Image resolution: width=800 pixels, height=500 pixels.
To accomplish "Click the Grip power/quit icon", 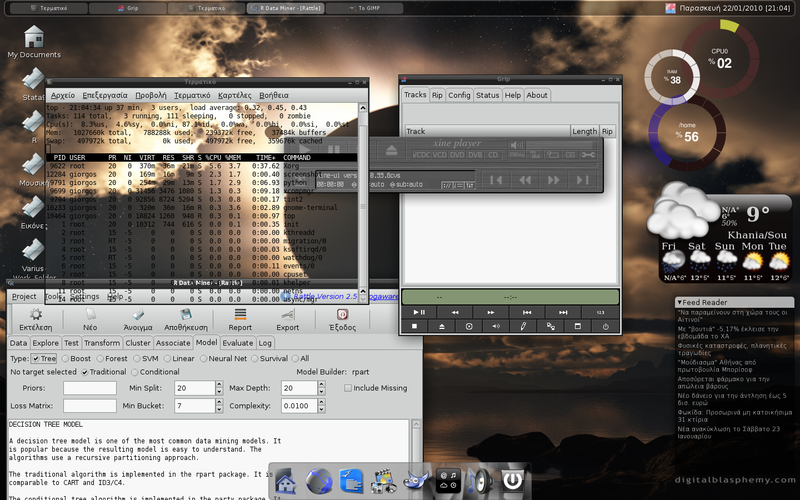I will 606,327.
